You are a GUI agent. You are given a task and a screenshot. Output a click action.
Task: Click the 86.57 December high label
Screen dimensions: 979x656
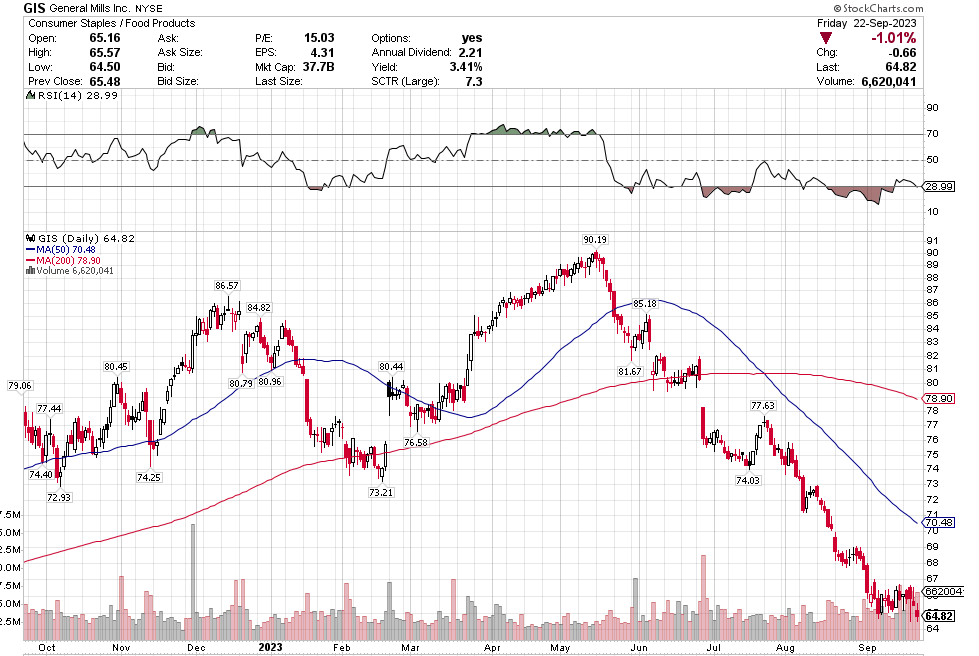pyautogui.click(x=227, y=285)
